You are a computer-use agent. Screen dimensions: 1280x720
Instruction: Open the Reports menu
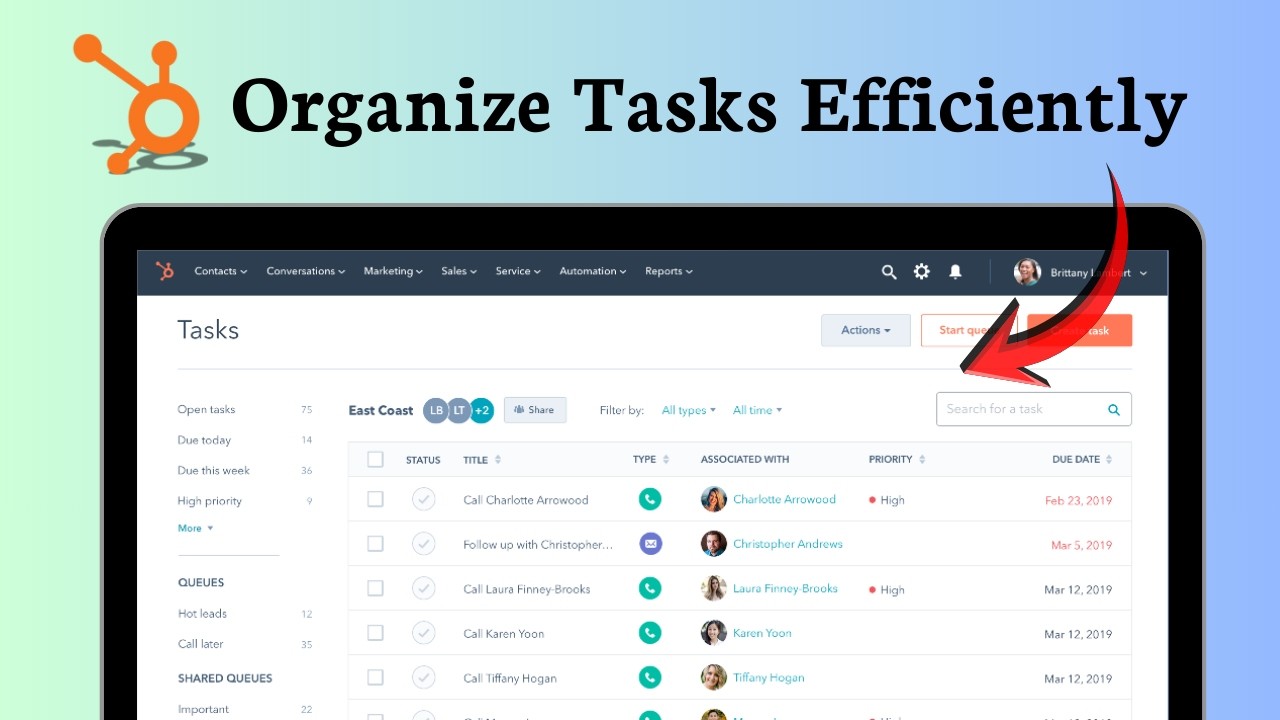(669, 271)
